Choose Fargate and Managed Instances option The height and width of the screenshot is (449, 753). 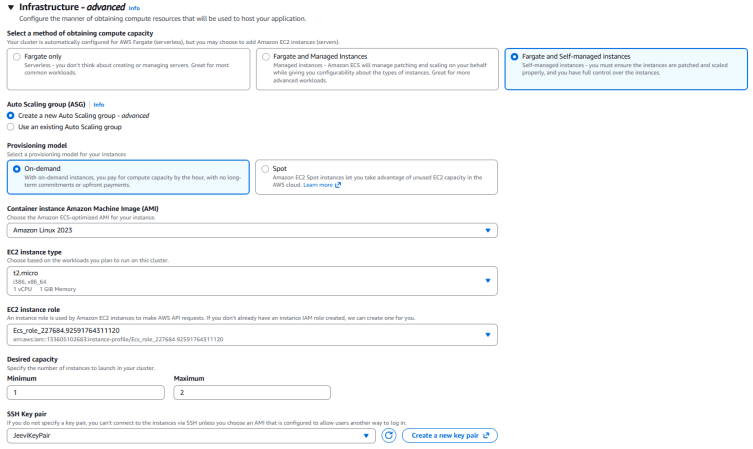pos(266,57)
